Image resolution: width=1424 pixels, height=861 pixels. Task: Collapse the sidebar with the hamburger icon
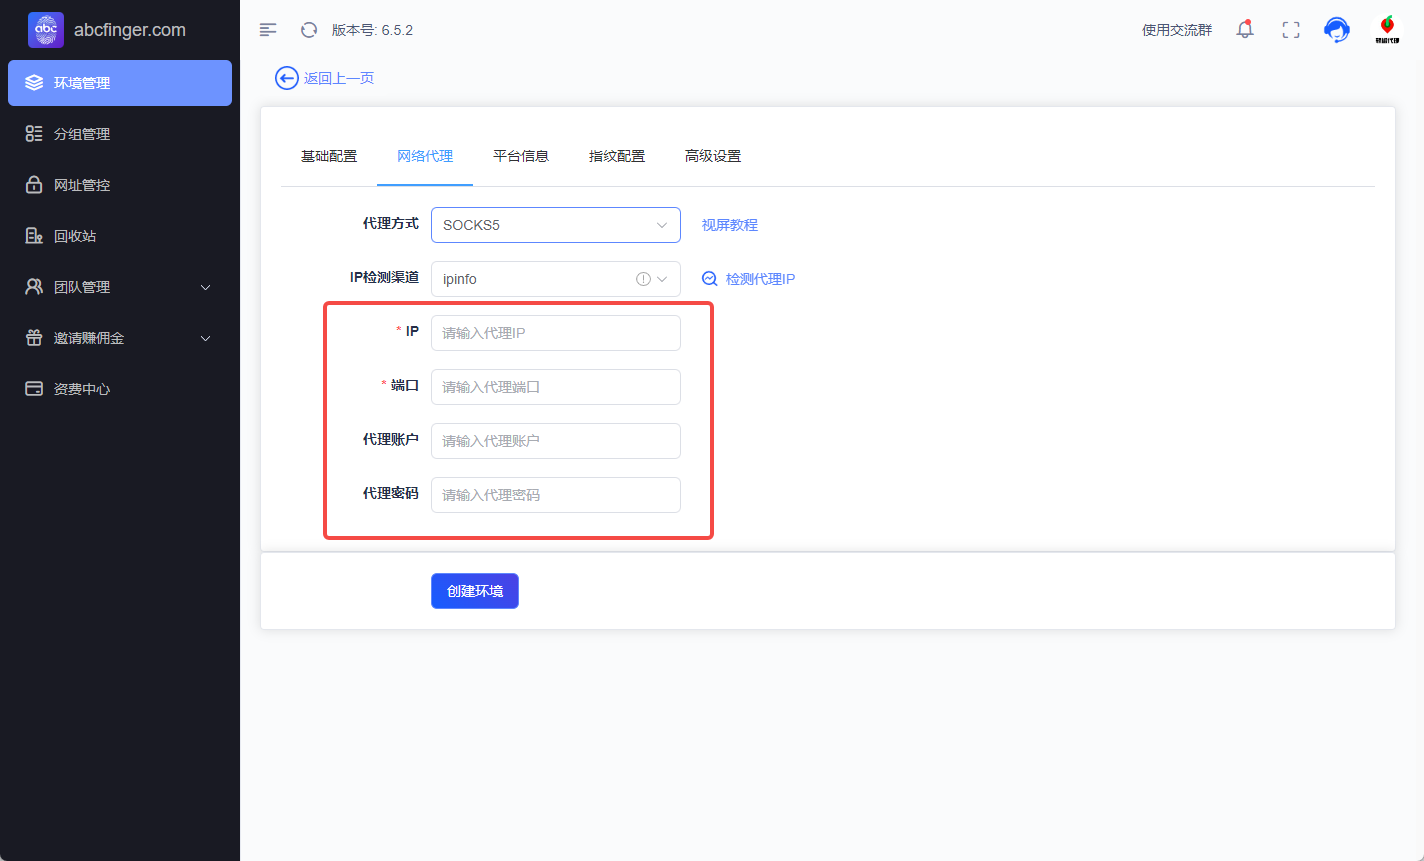tap(268, 30)
